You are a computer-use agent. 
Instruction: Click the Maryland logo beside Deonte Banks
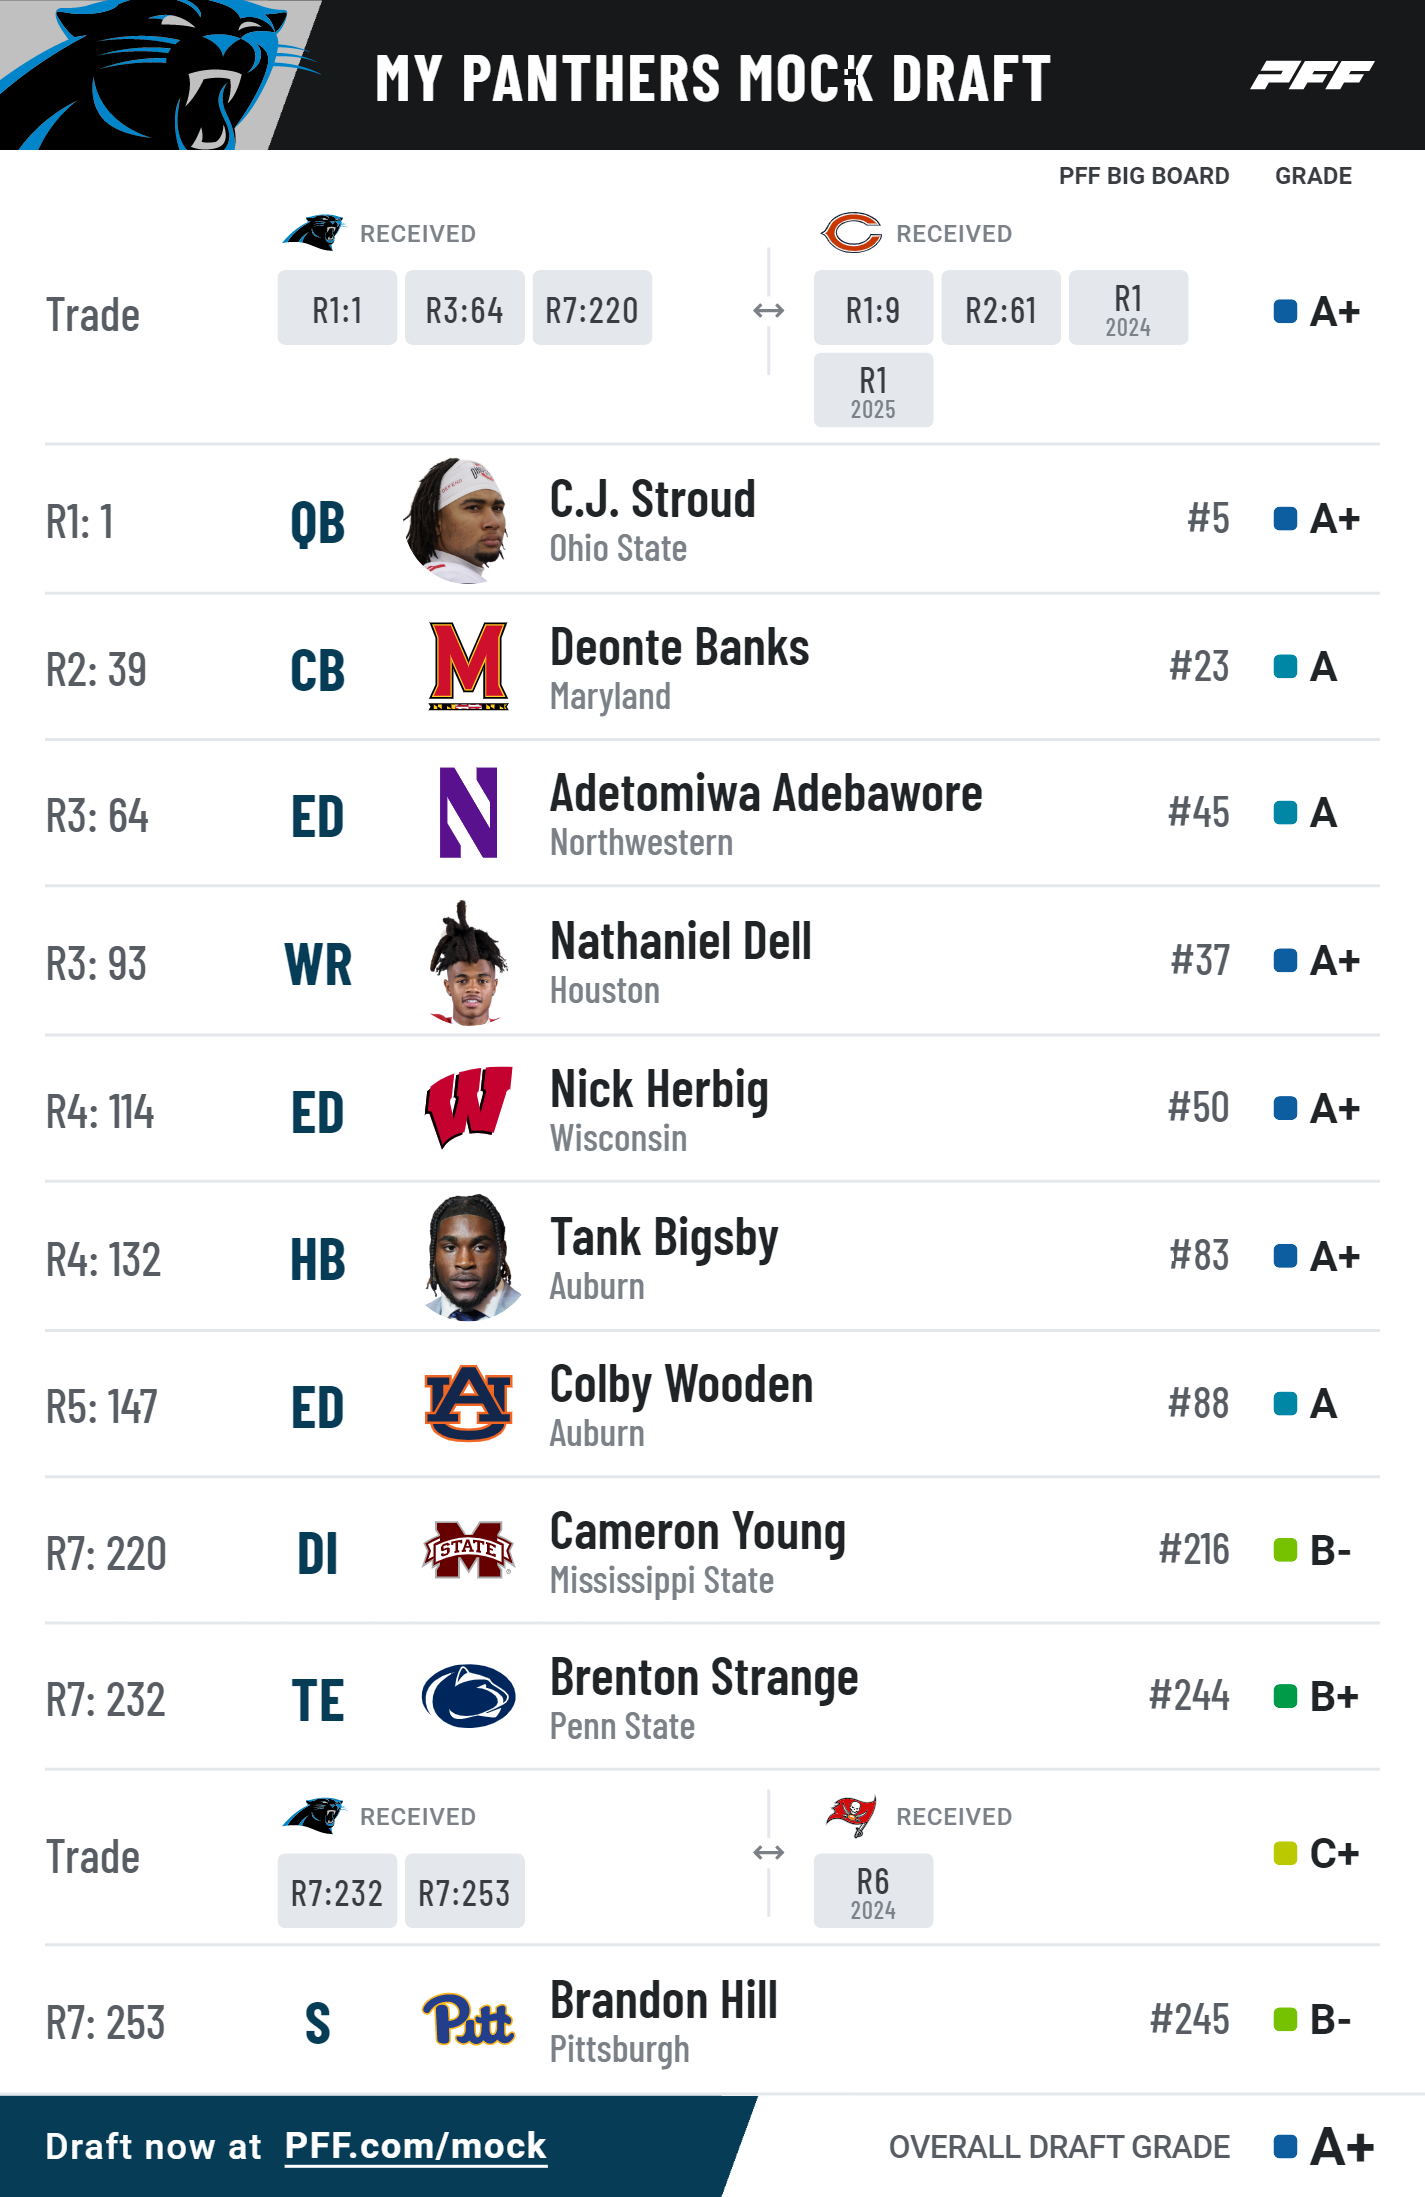tap(468, 666)
